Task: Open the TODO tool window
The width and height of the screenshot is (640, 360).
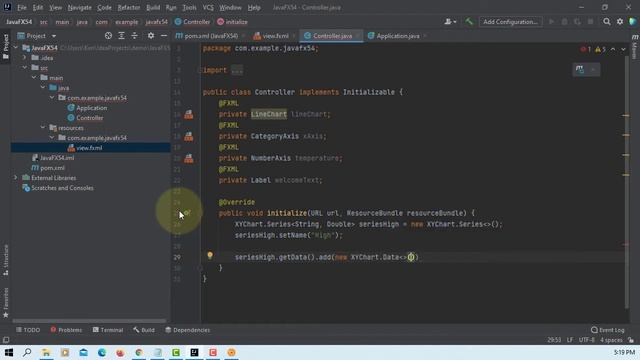Action: 28,330
